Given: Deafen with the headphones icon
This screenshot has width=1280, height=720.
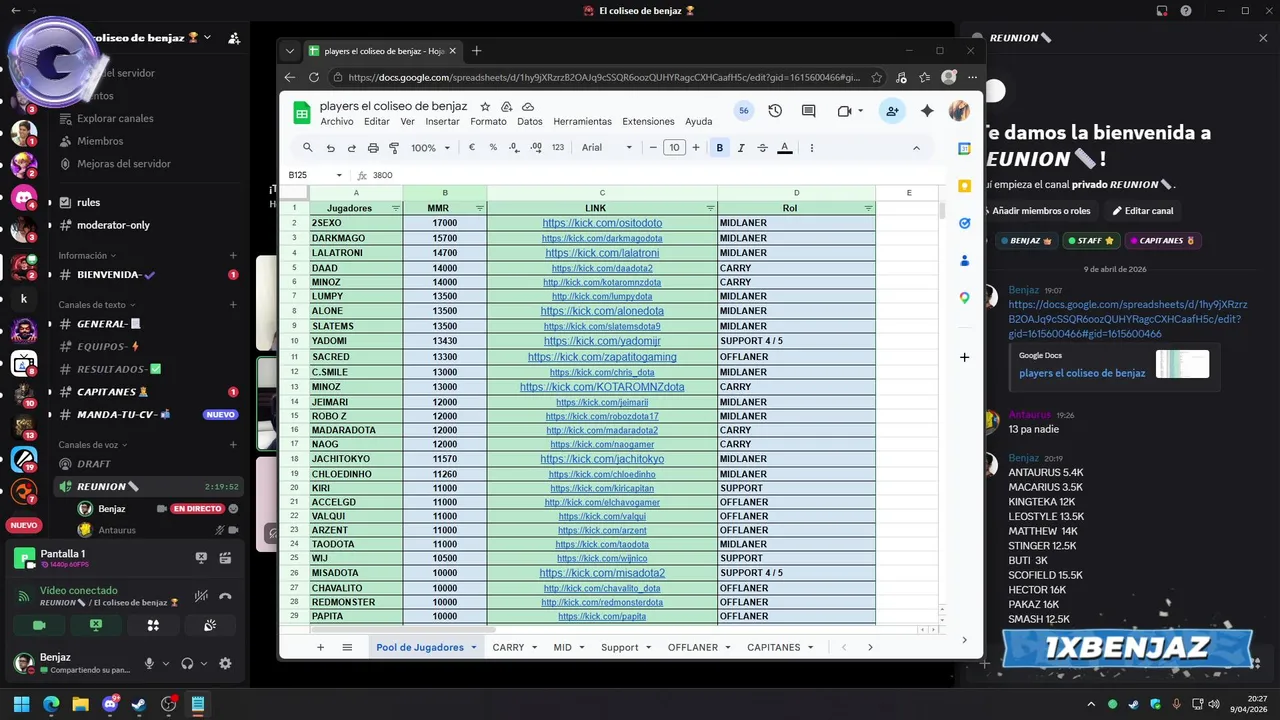Looking at the screenshot, I should (187, 663).
